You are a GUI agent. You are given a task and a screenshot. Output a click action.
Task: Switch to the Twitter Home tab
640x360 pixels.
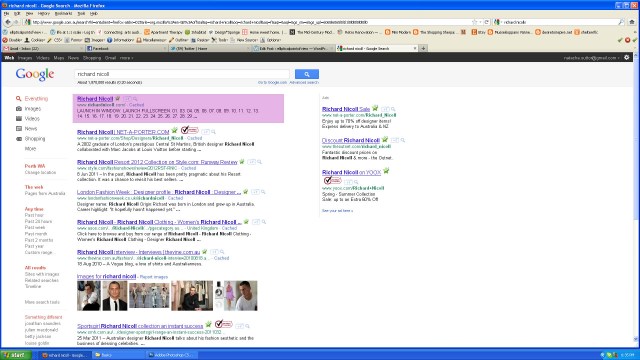[209, 48]
